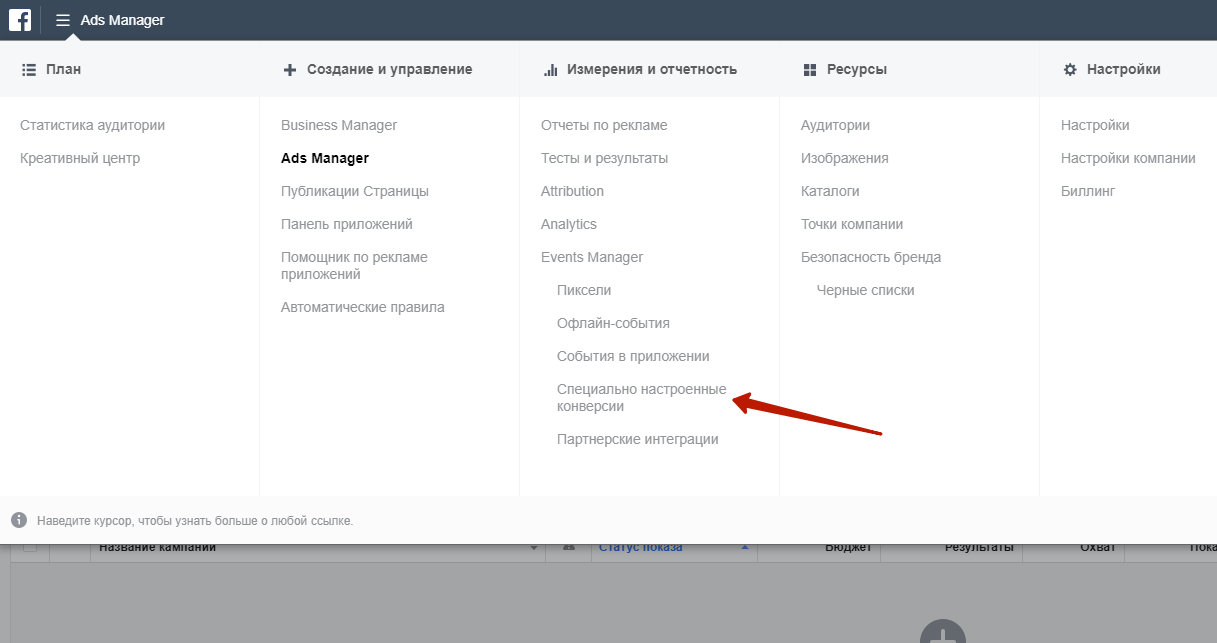
Task: Open Аудитории in the Ресурсы column
Action: click(x=835, y=125)
